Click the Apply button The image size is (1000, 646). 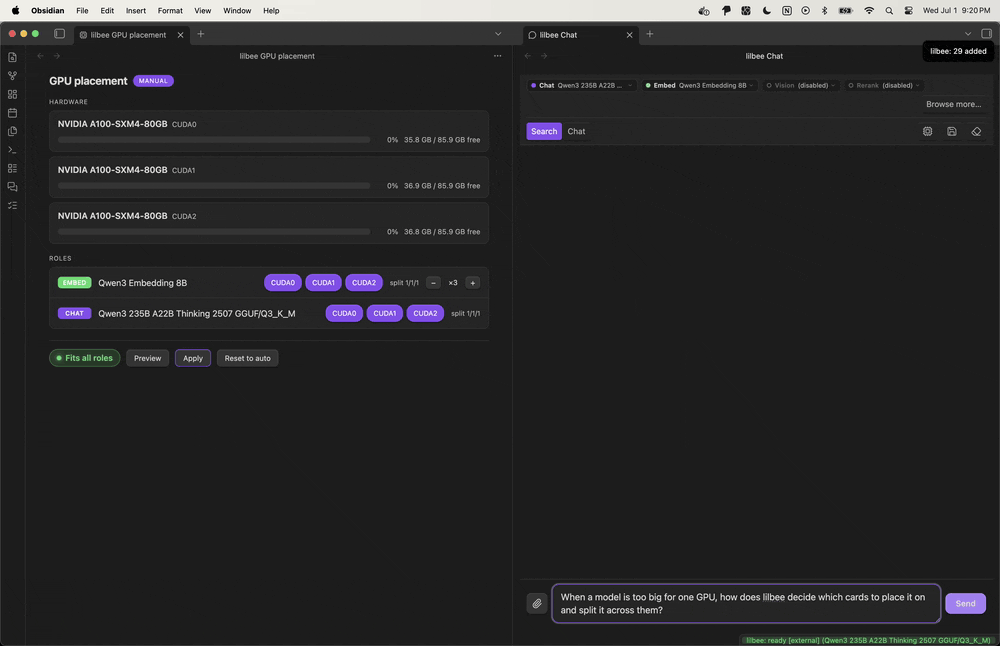[193, 358]
